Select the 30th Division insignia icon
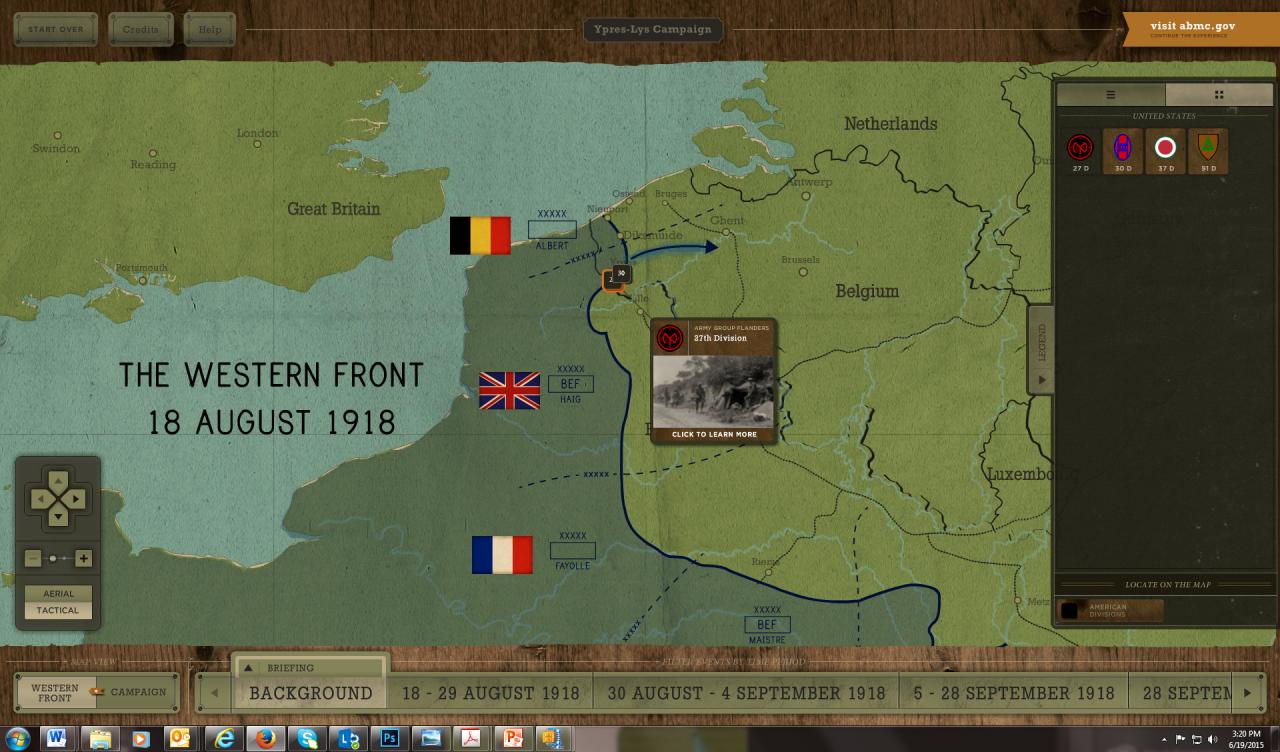 1122,149
